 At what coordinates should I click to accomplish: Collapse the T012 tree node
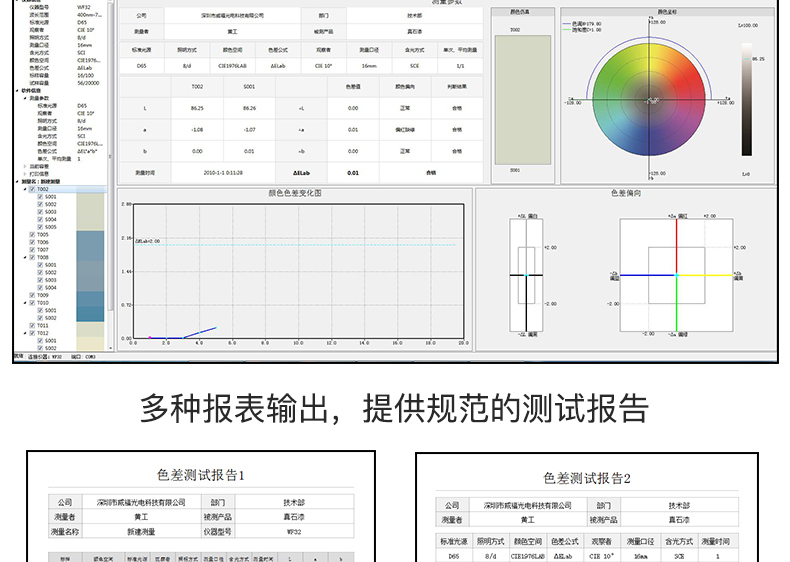coord(26,333)
